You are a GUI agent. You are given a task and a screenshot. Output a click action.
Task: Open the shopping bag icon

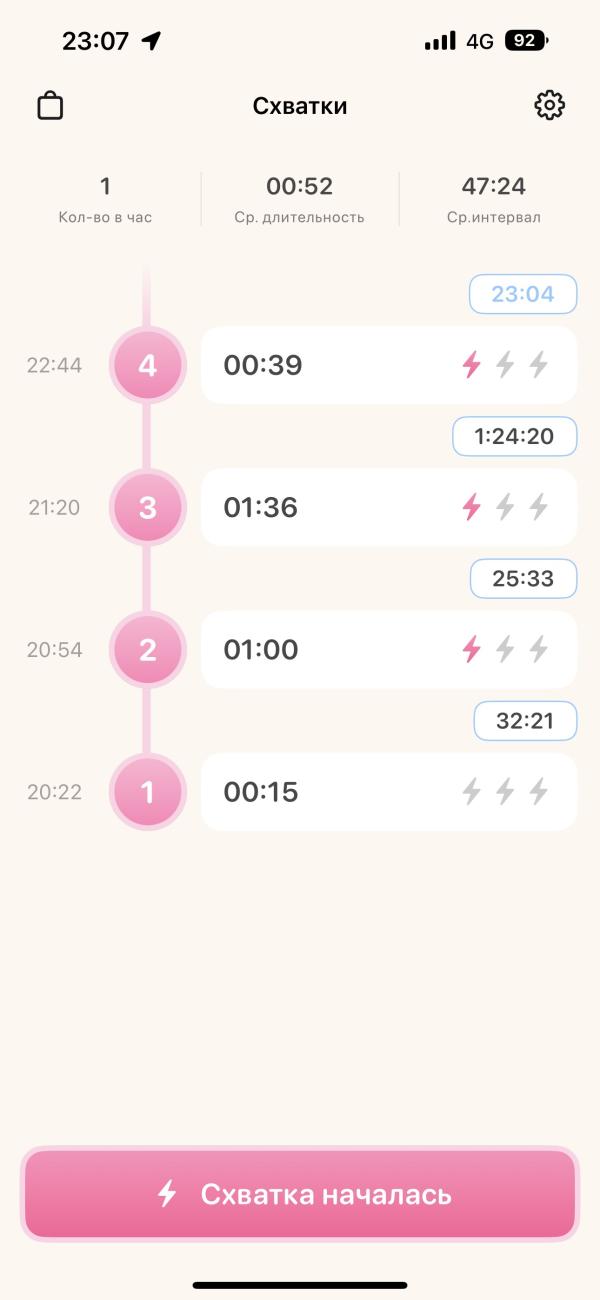point(50,105)
